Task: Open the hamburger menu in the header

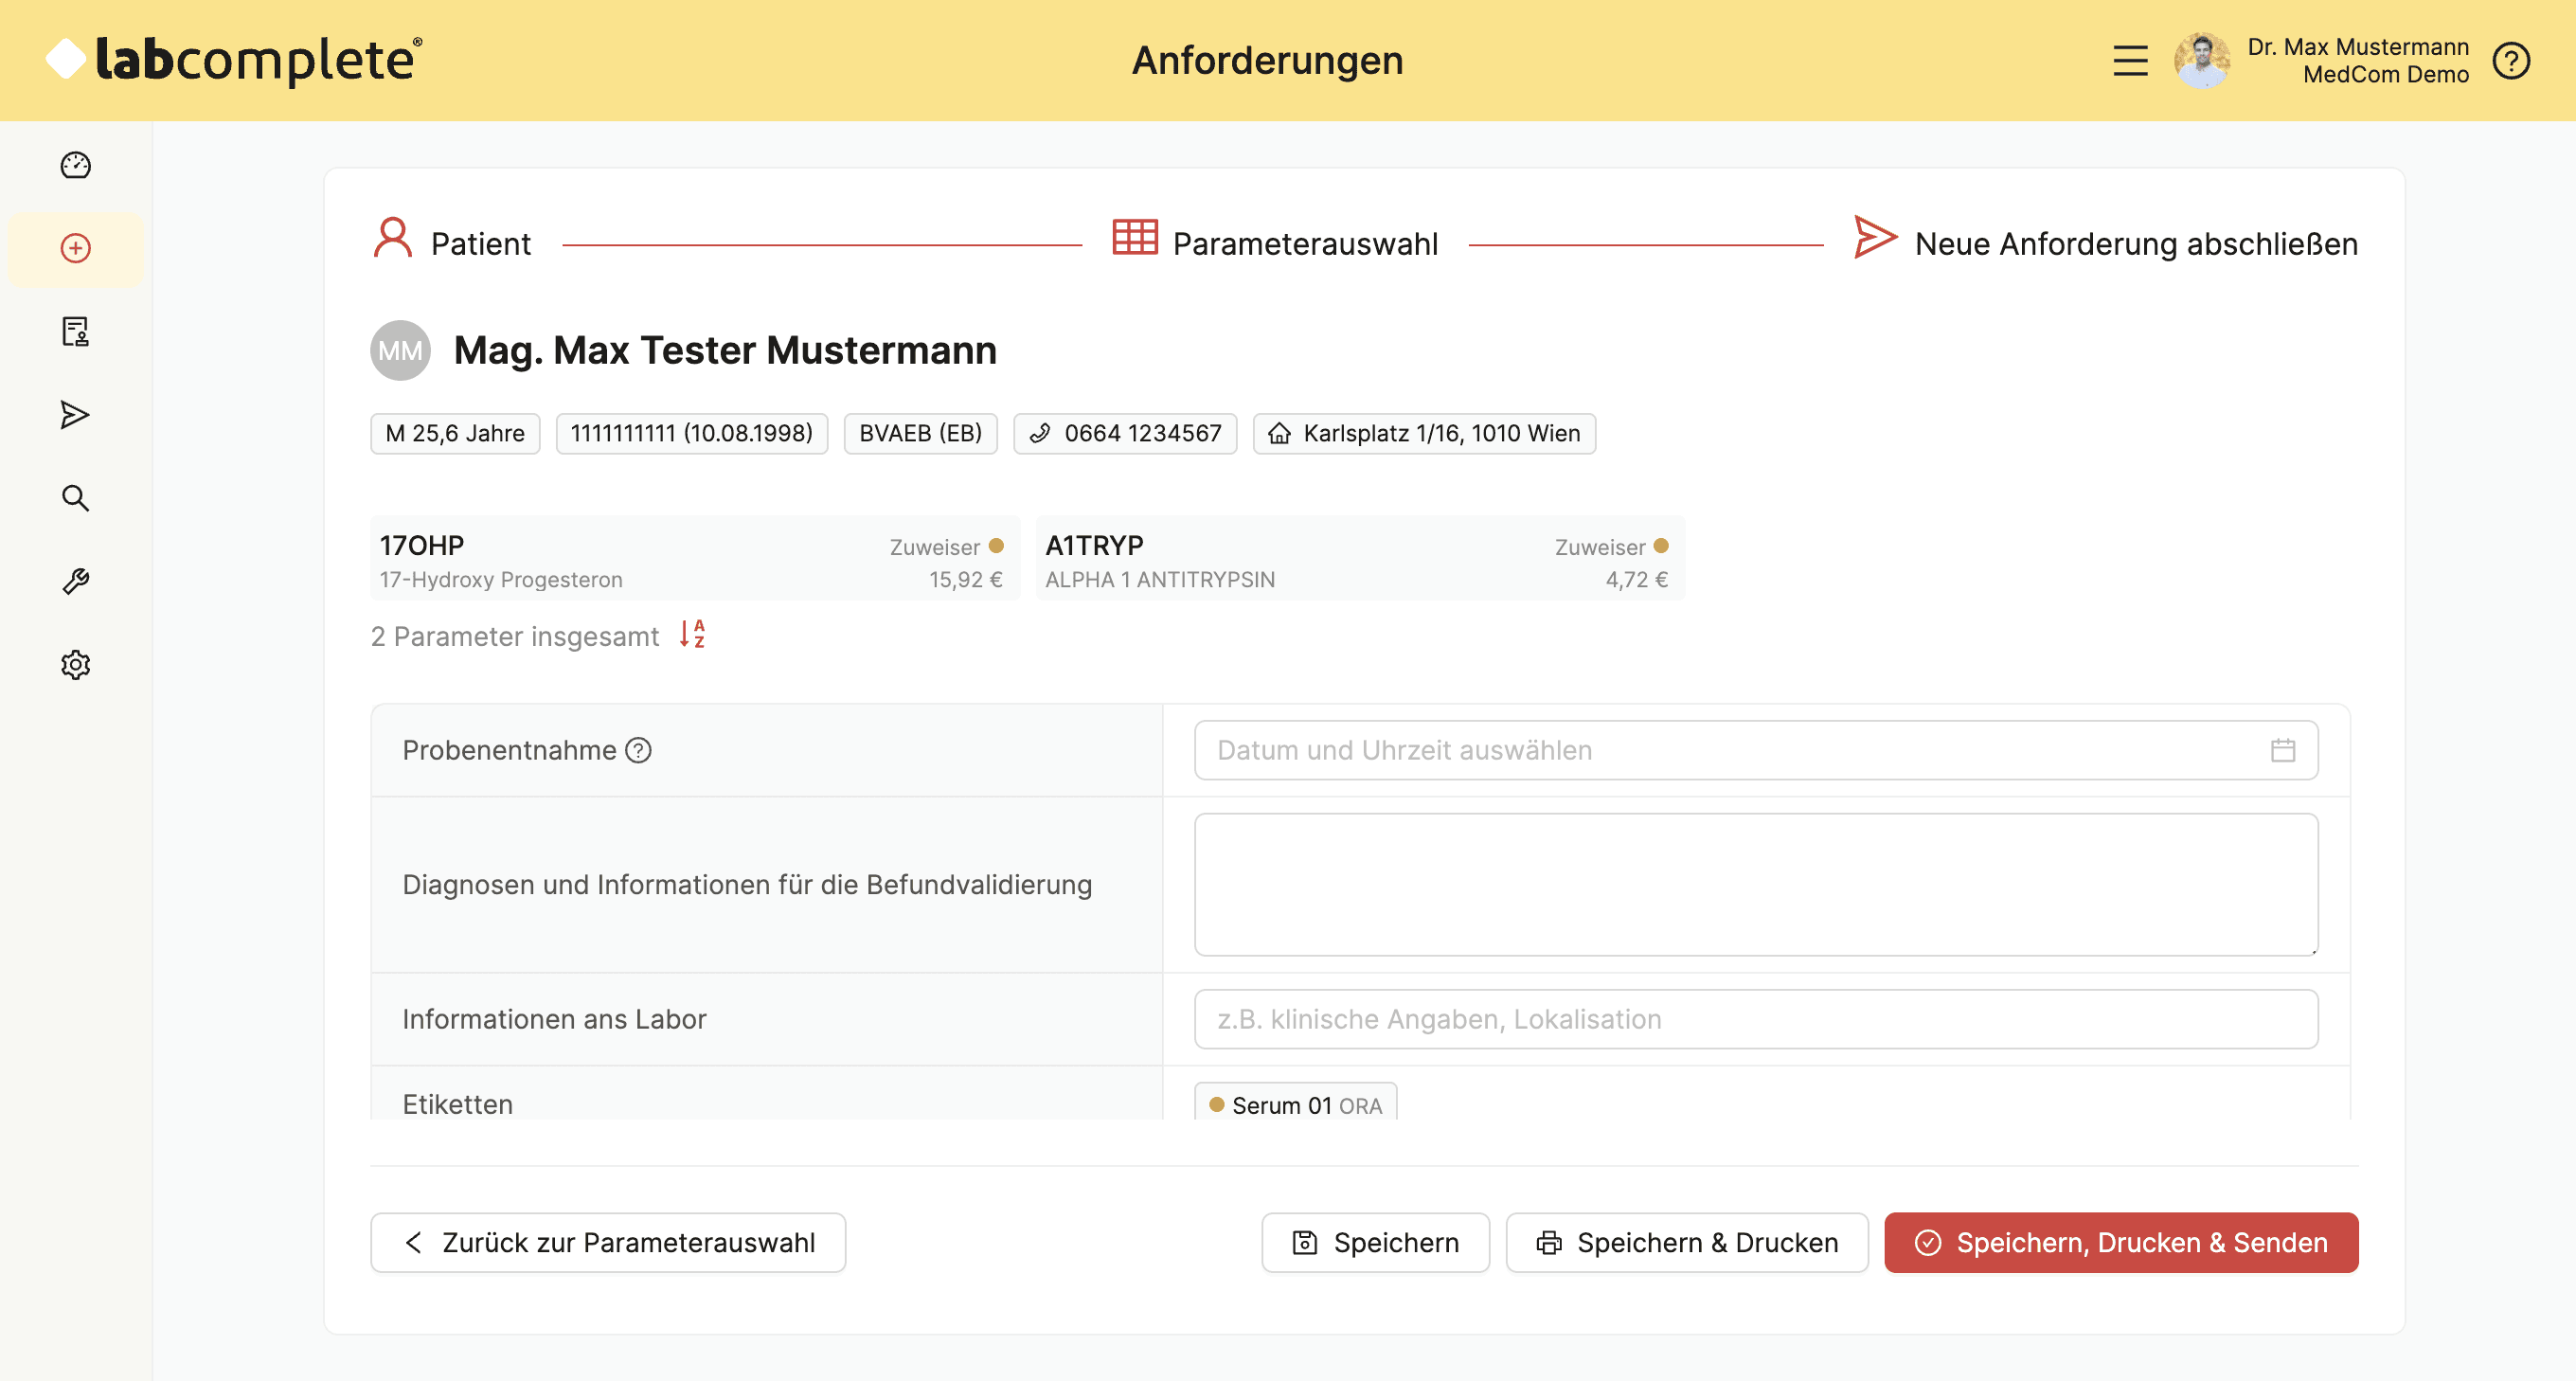Action: click(x=2130, y=61)
